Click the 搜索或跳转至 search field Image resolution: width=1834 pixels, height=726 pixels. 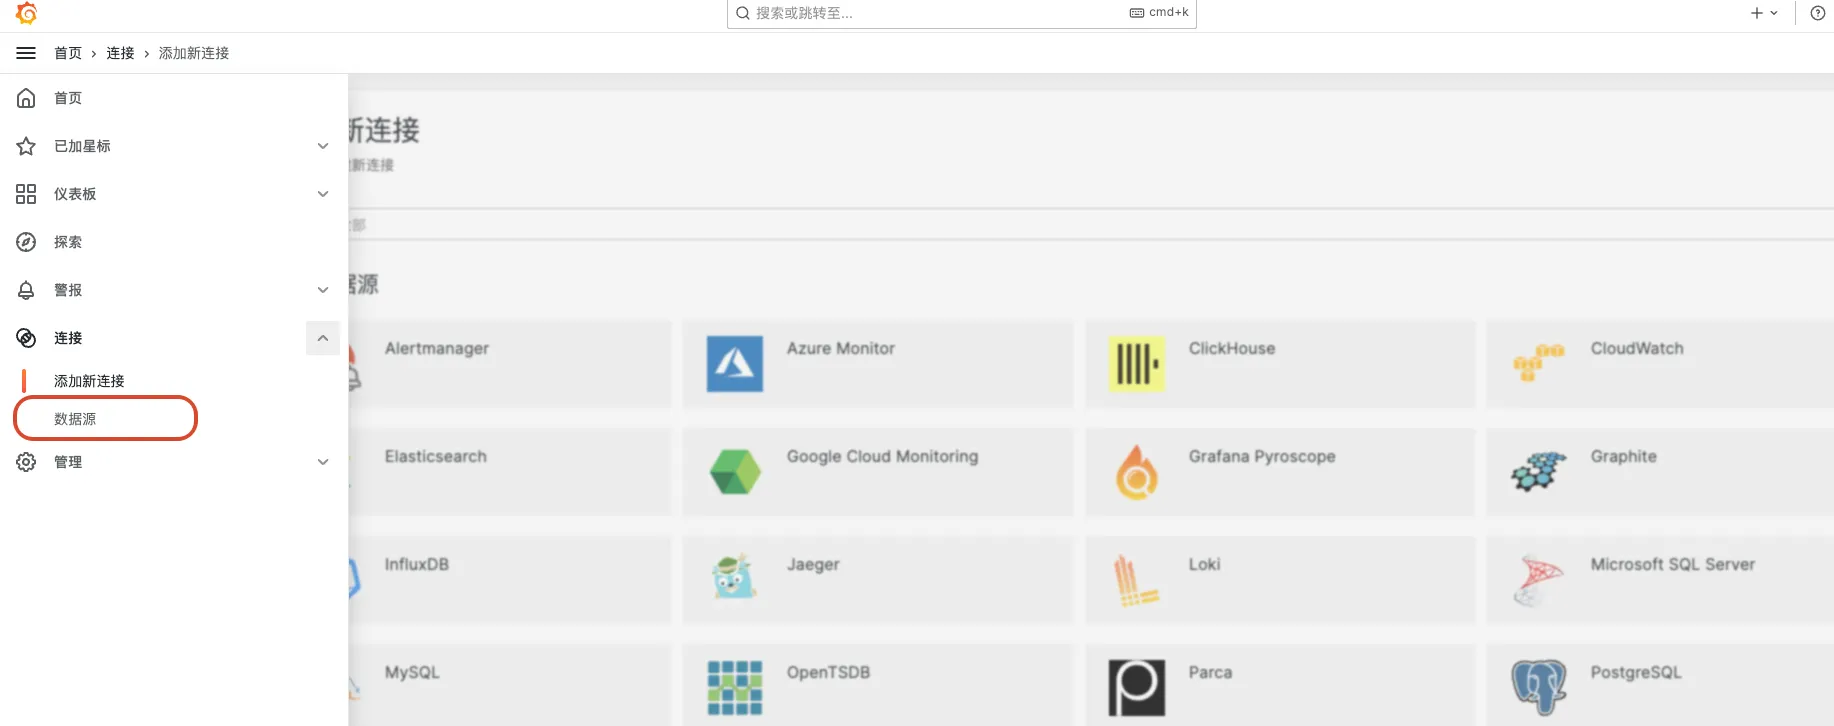pyautogui.click(x=962, y=13)
